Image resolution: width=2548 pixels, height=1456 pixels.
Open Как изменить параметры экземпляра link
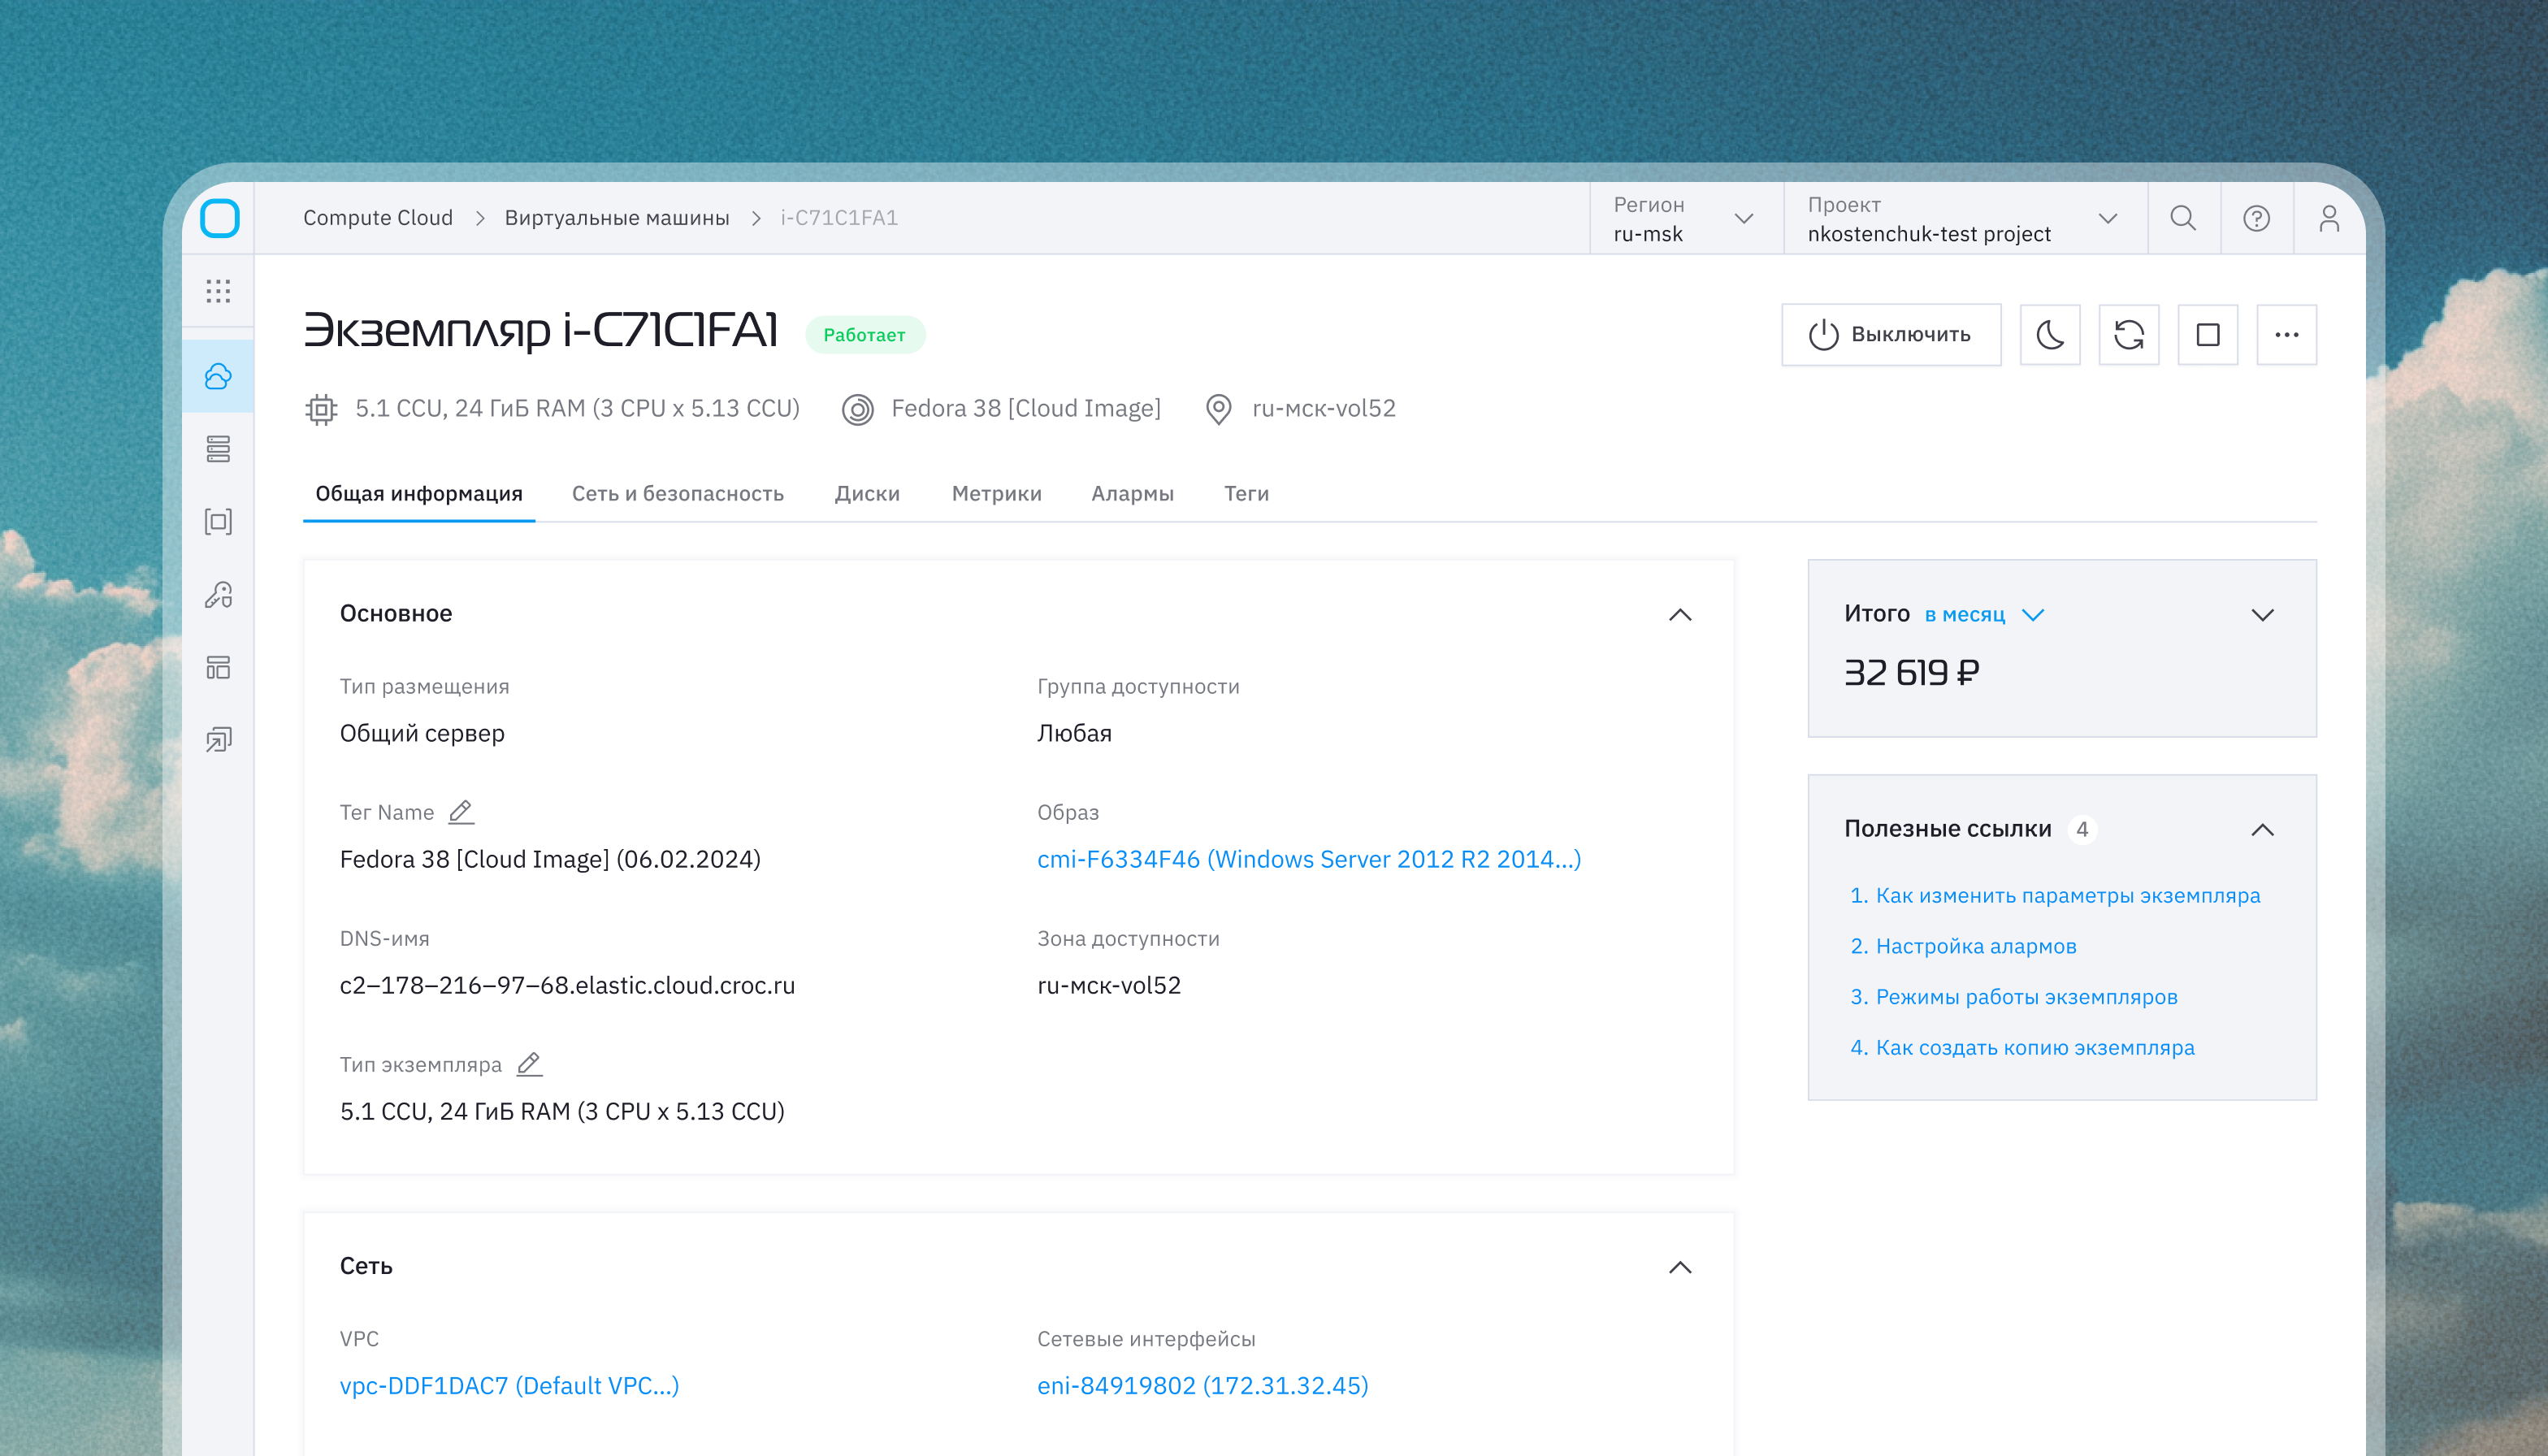pos(2068,895)
